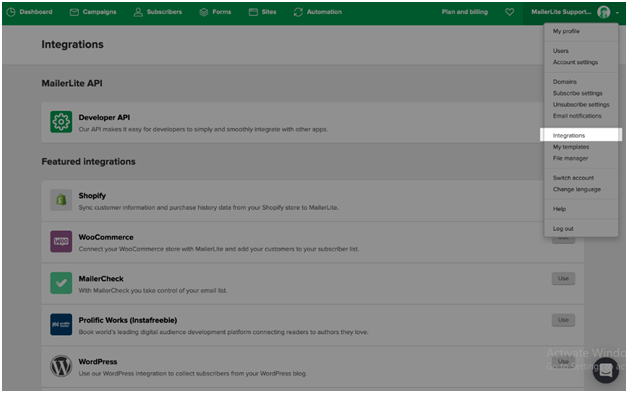Click the Developer API description text

coord(203,129)
